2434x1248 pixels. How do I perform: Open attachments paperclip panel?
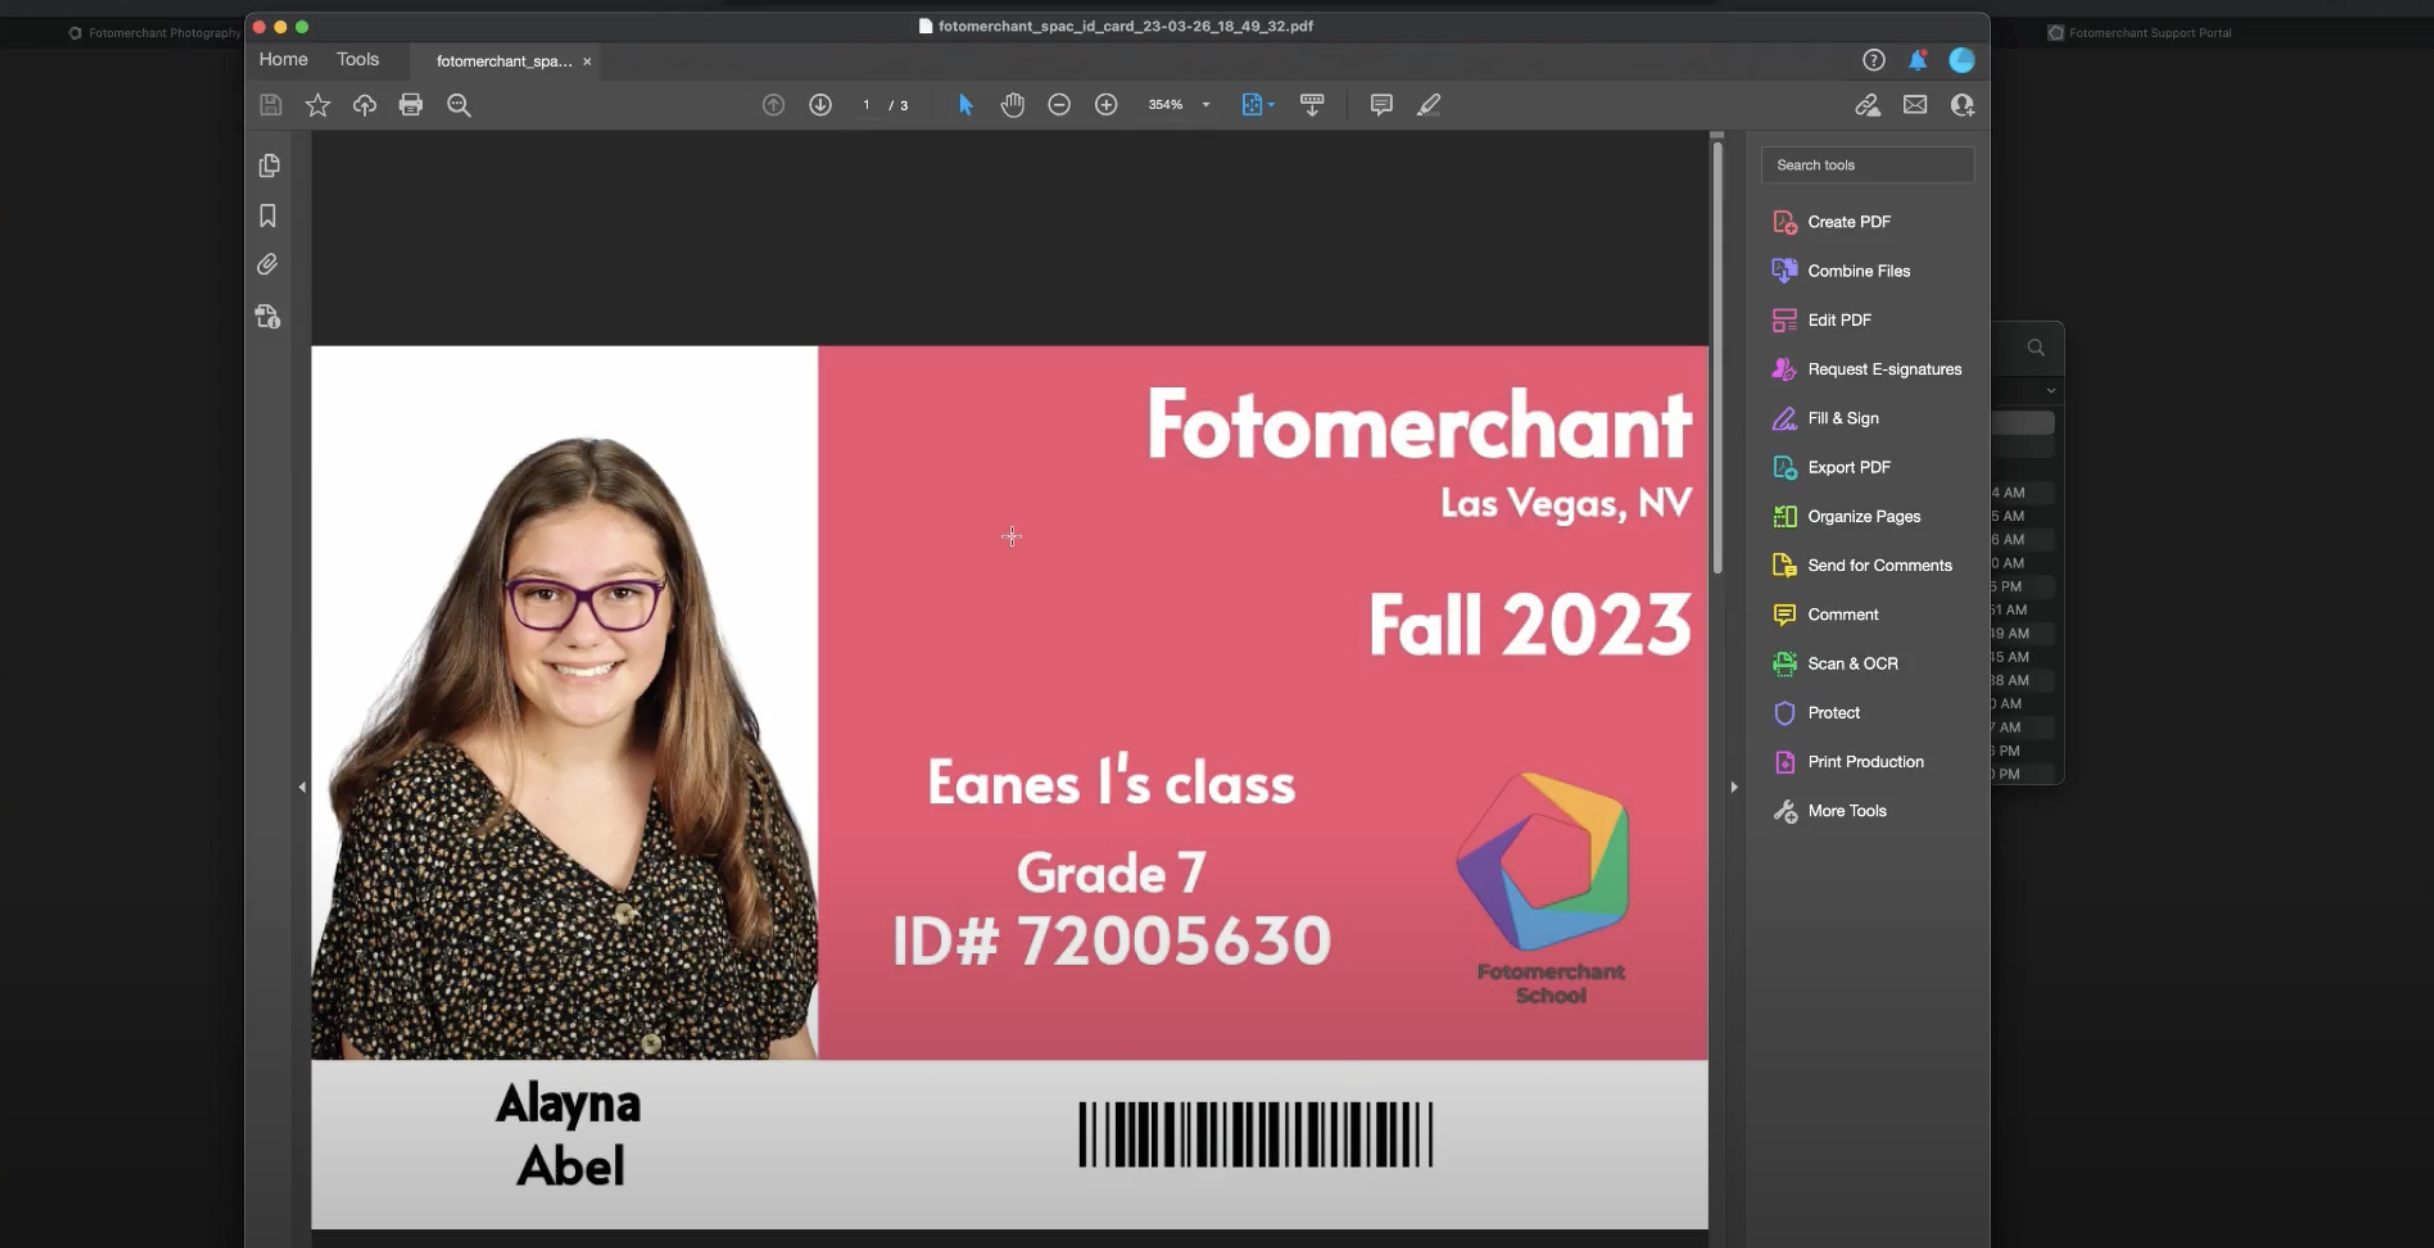click(x=267, y=264)
